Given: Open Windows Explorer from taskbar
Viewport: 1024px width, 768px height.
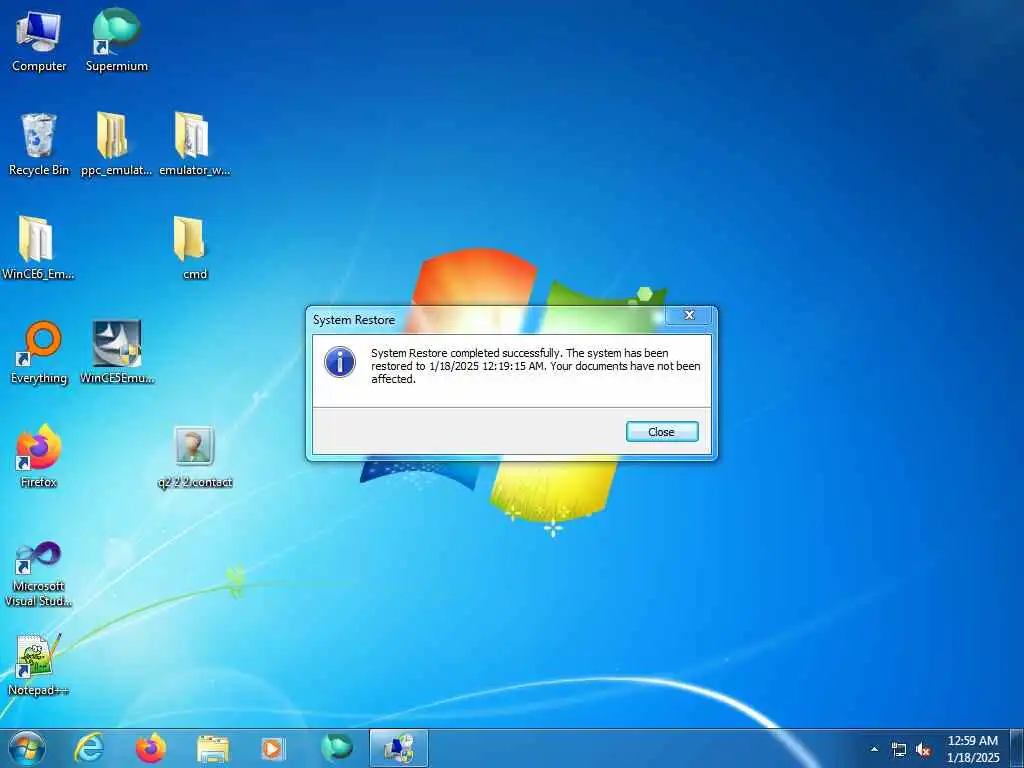Looking at the screenshot, I should (x=213, y=748).
